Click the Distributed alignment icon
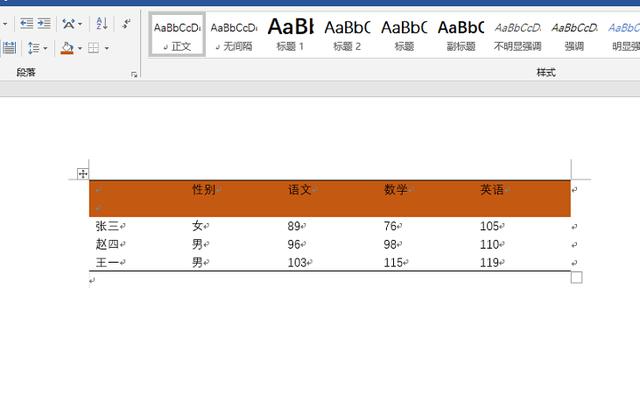 pyautogui.click(x=9, y=48)
